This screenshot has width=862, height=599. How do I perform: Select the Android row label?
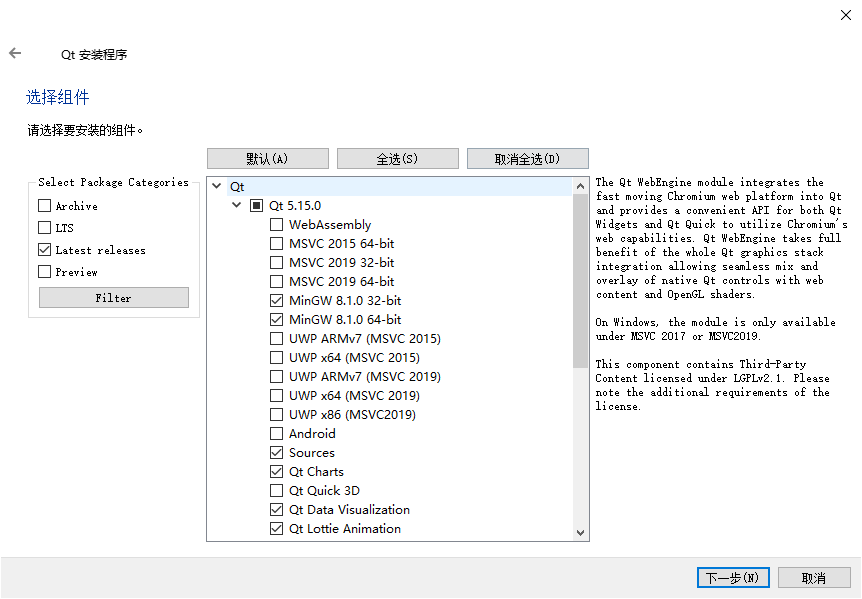coord(312,434)
